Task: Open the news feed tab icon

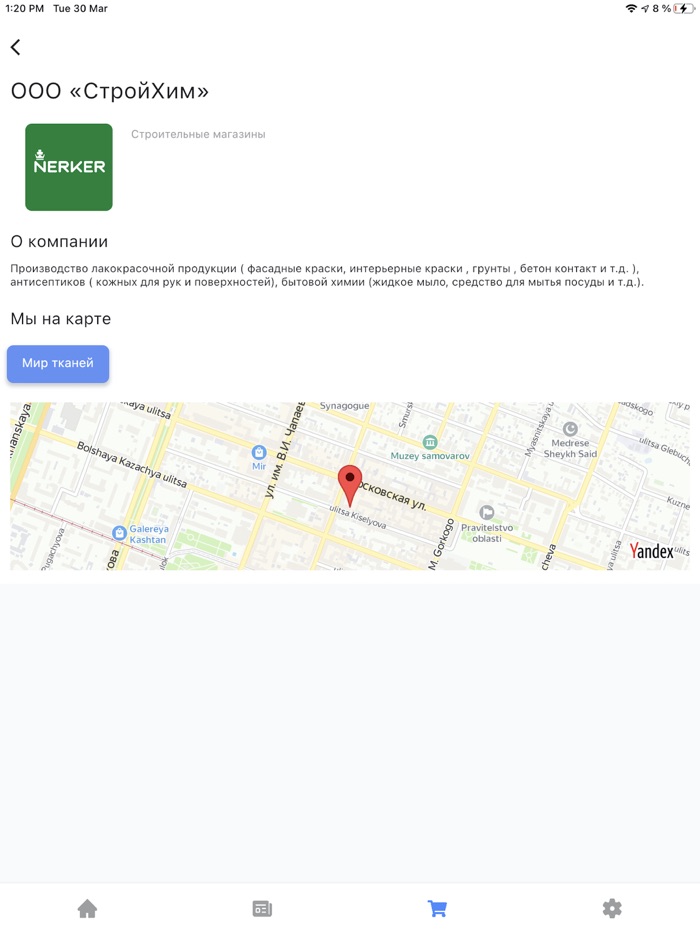Action: click(x=262, y=908)
